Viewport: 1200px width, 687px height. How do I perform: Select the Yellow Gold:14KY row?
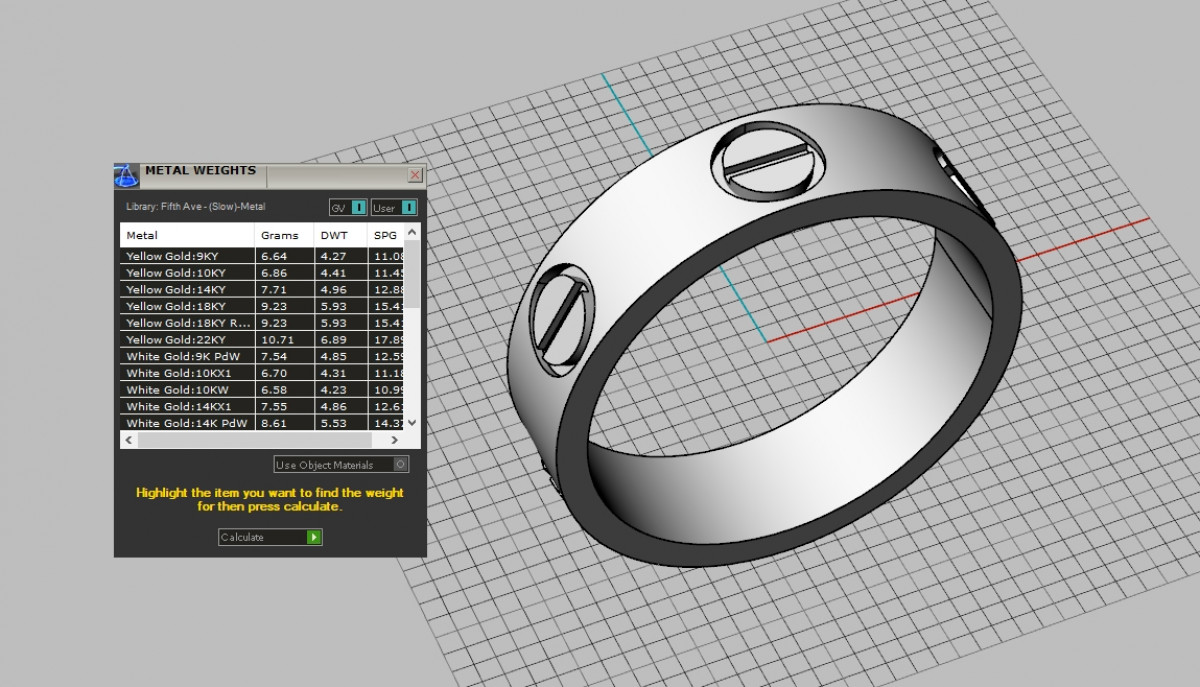coord(187,289)
